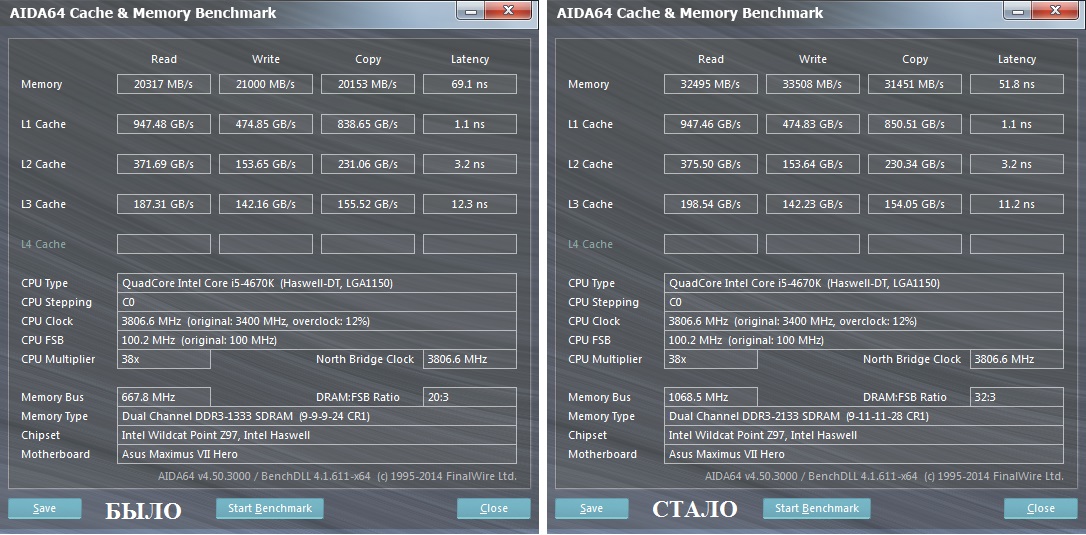
Task: Click L2 Cache Read 371.69 GB/s
Action: (163, 164)
